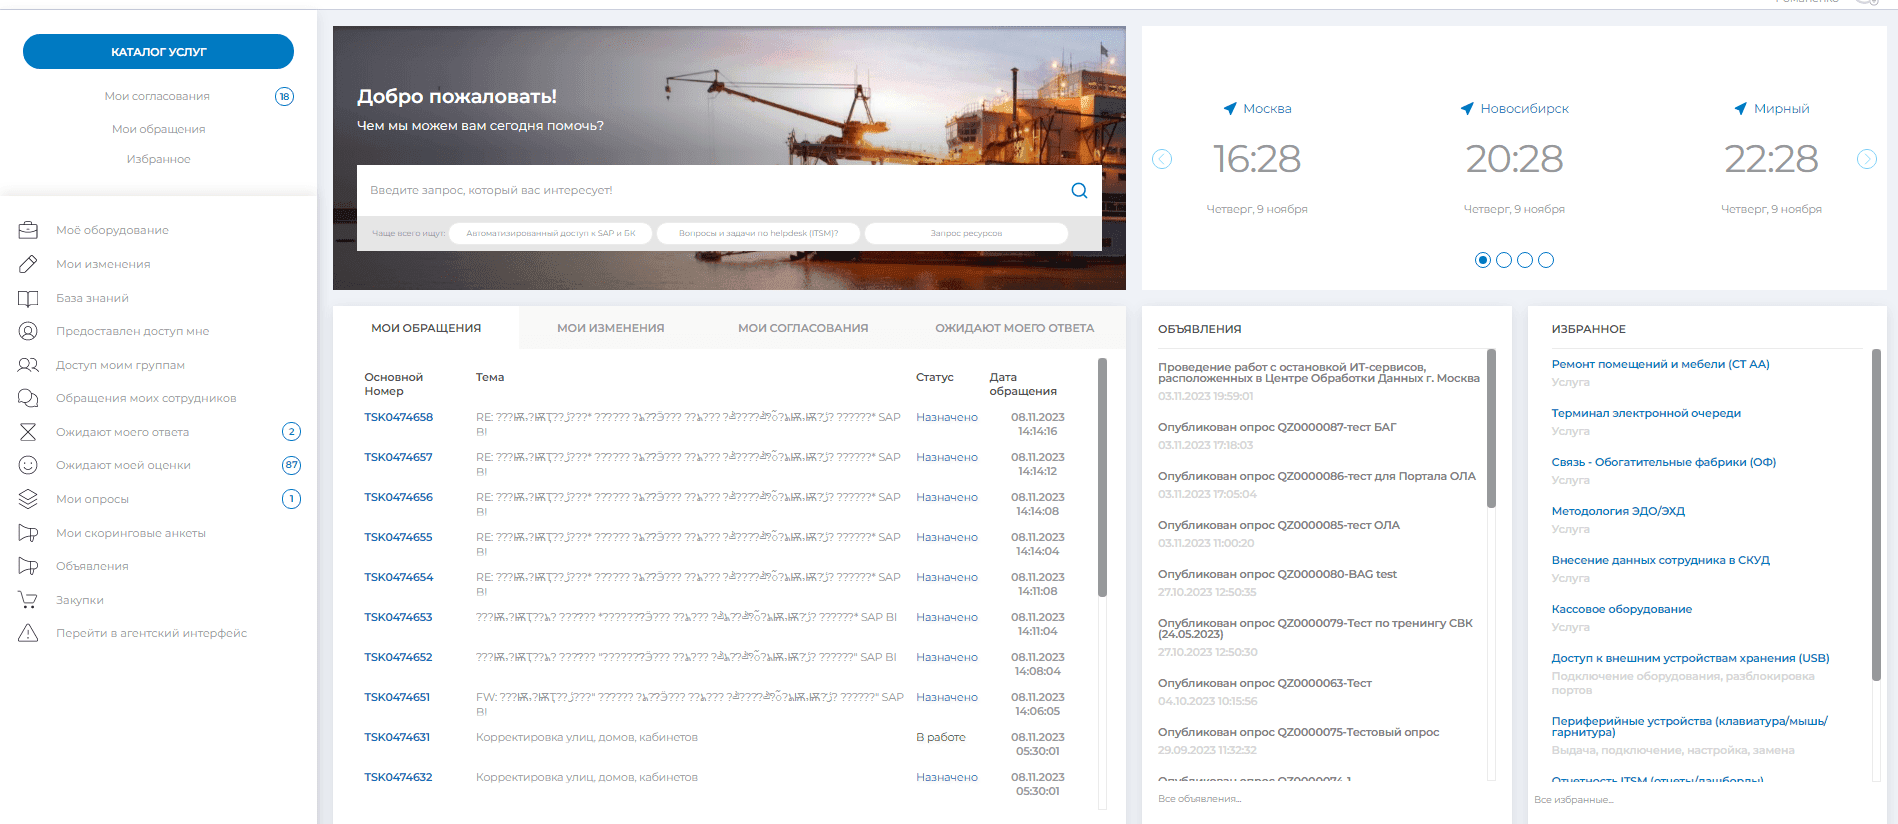Open Моё оборудование briefcase icon

click(x=28, y=230)
